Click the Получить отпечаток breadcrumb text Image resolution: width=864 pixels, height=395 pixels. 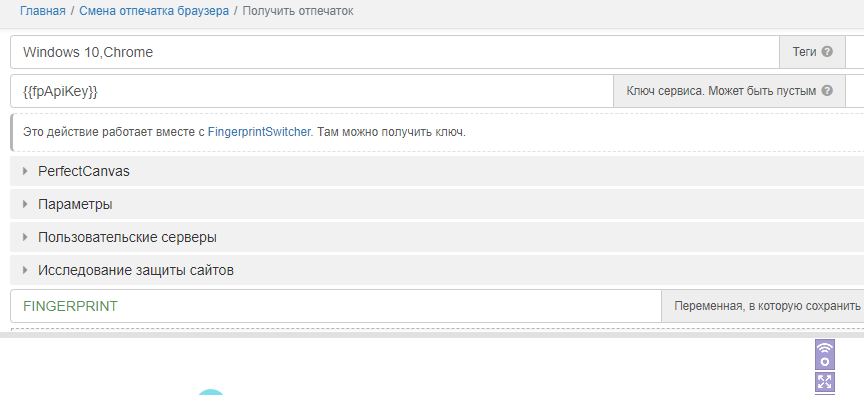[298, 10]
